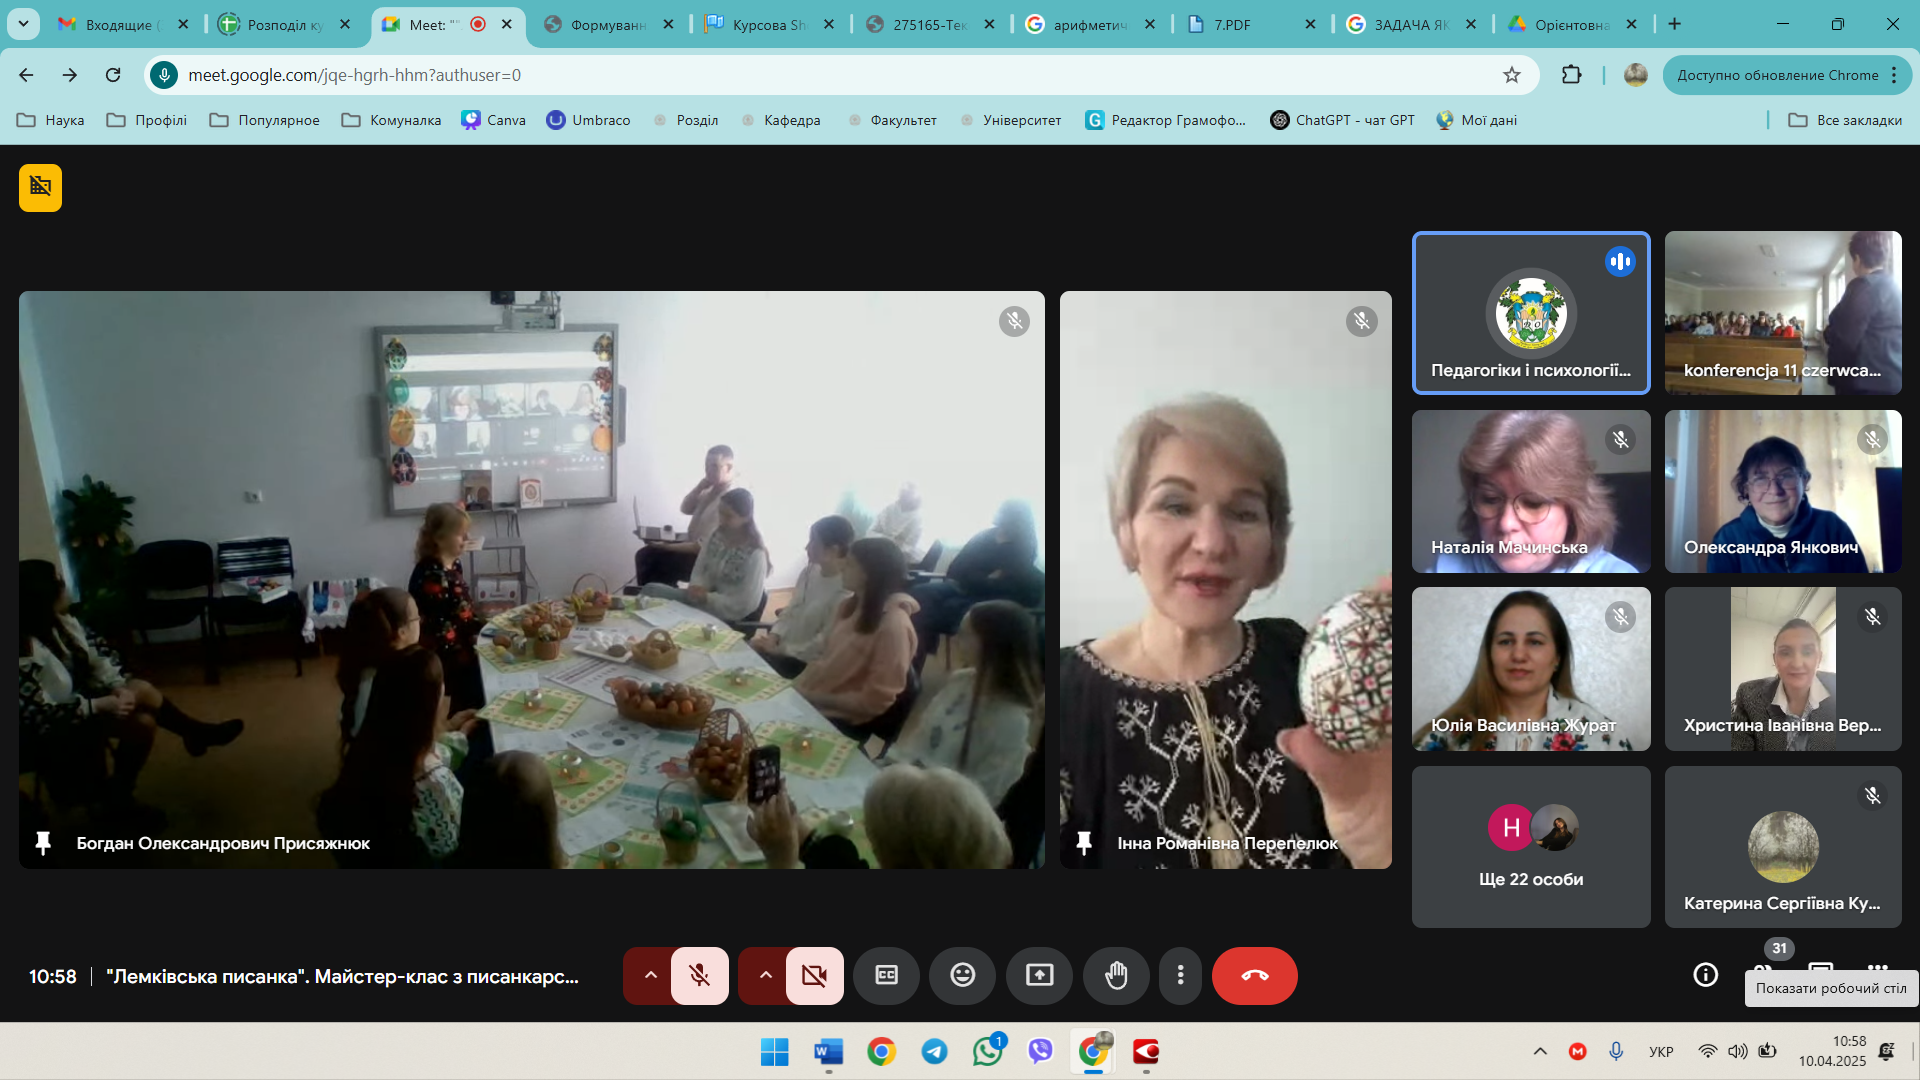This screenshot has height=1080, width=1920.
Task: Open the 'Популярное' bookmarks folder
Action: 265,120
